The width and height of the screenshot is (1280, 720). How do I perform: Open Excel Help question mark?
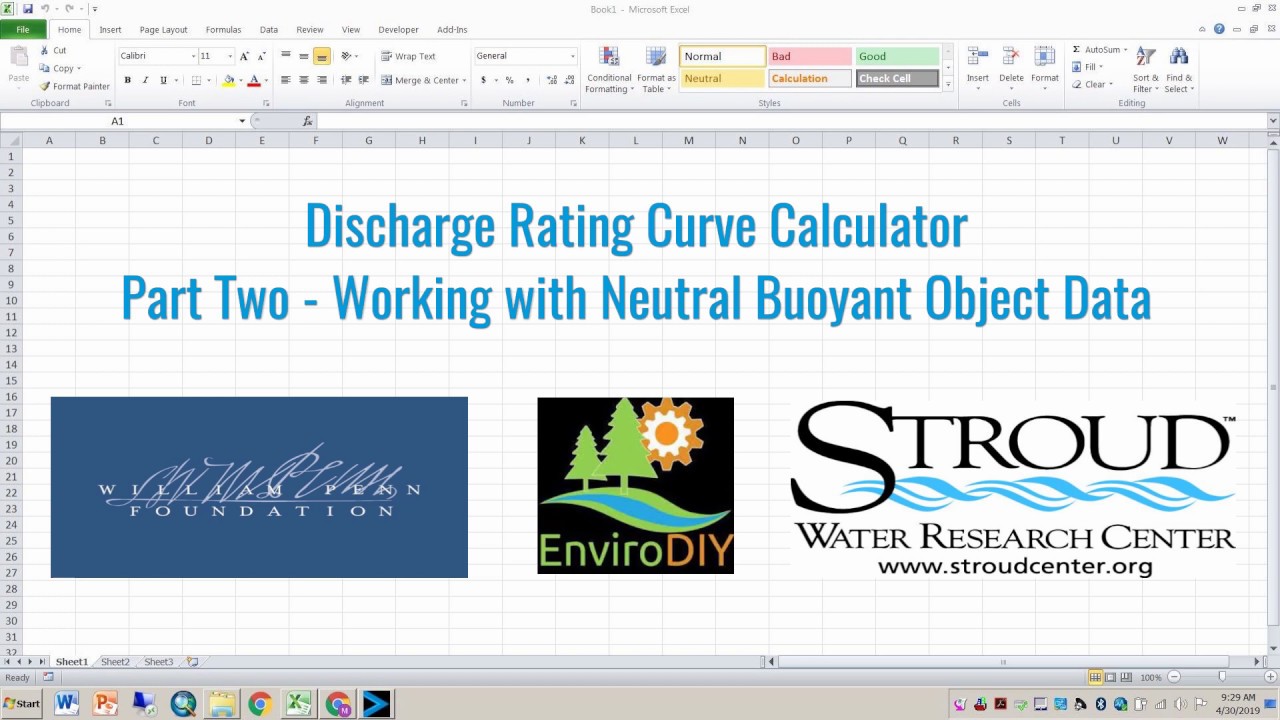1219,29
